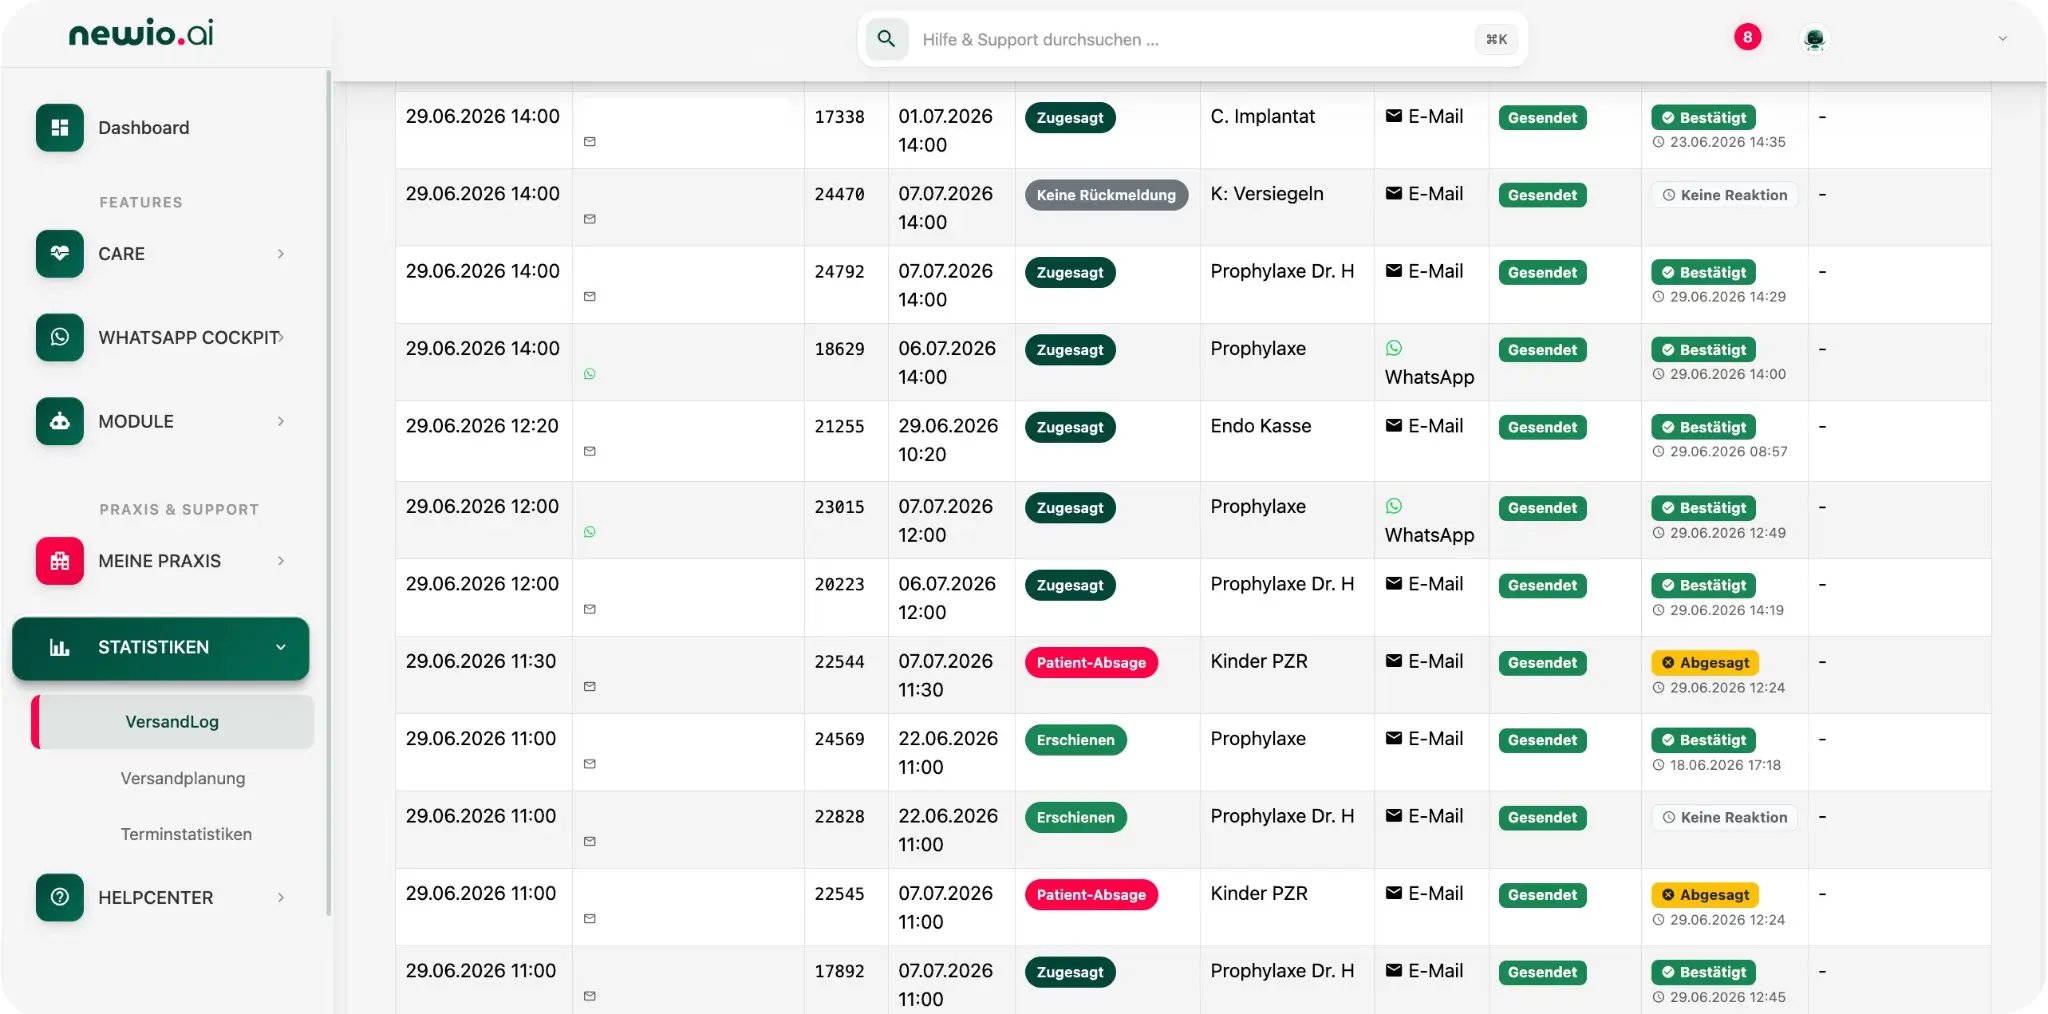The image size is (2048, 1014).
Task: Click the user avatar icon
Action: pos(1814,39)
